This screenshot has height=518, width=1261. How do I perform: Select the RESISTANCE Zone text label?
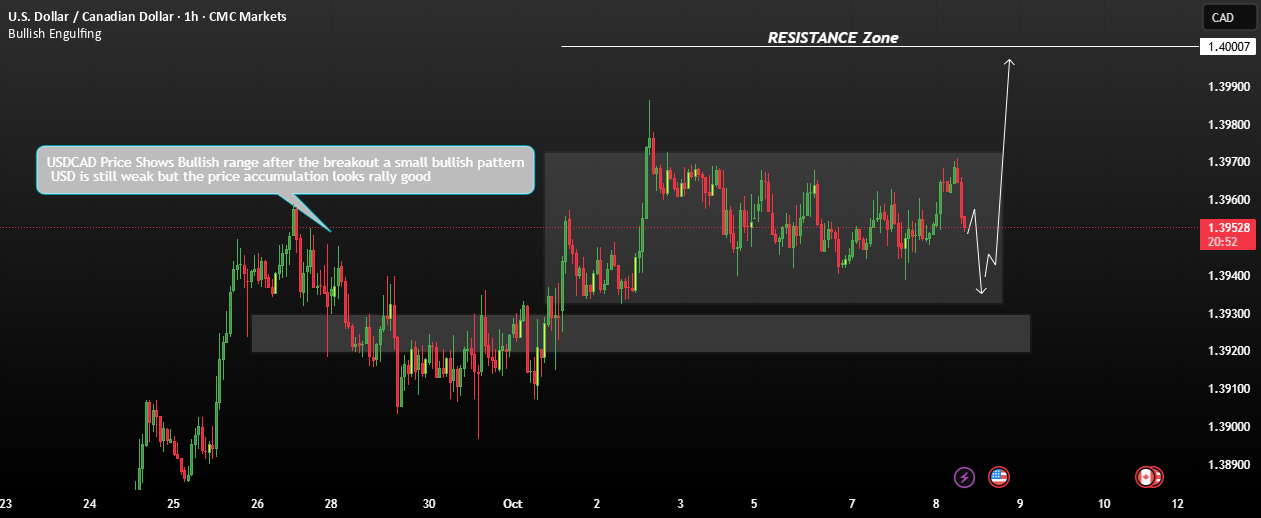(x=833, y=38)
